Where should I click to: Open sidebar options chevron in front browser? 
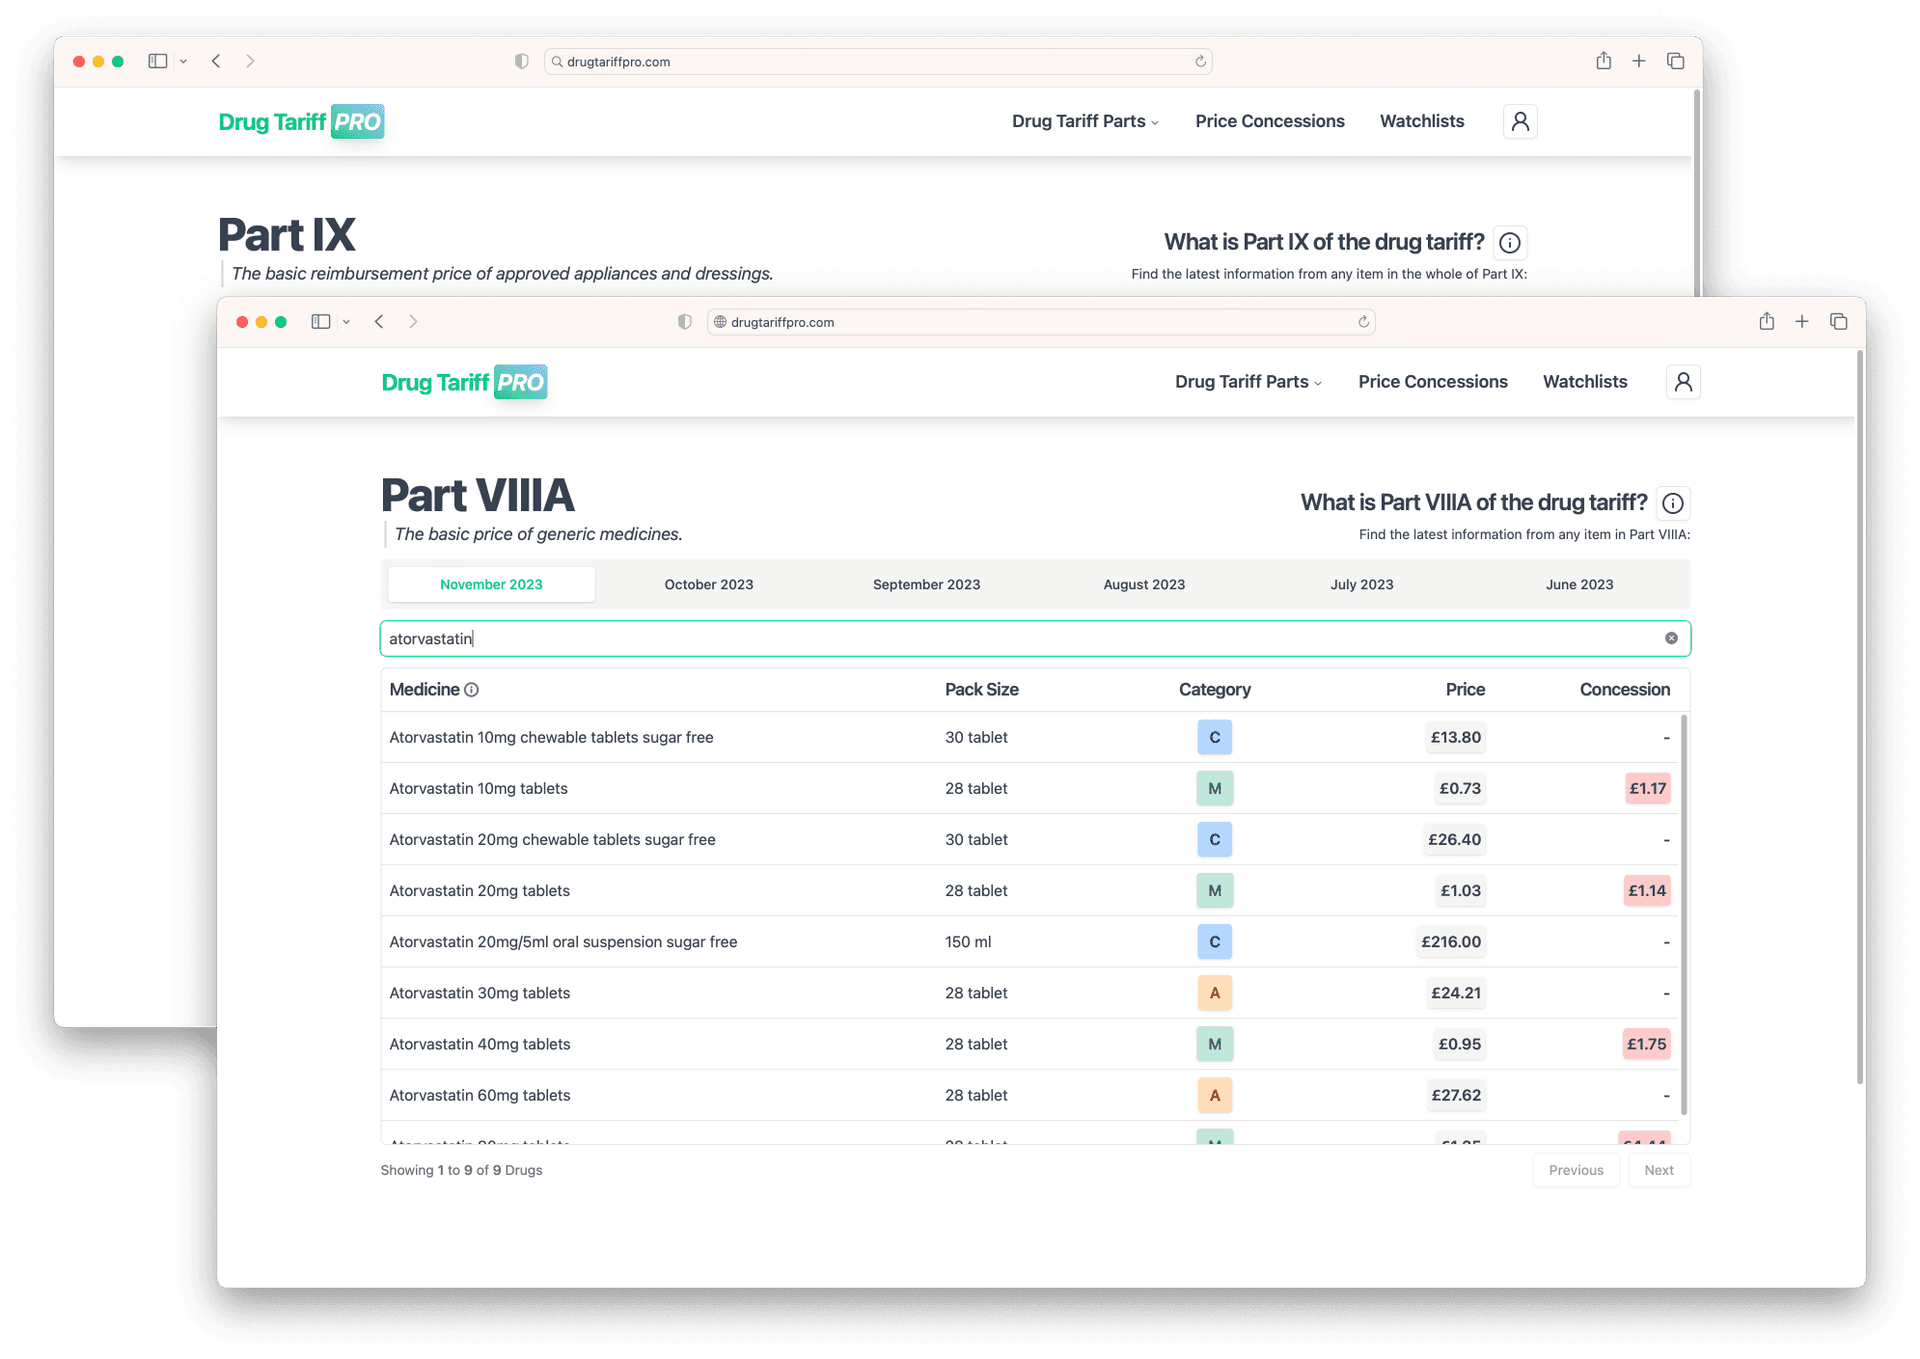(x=346, y=322)
